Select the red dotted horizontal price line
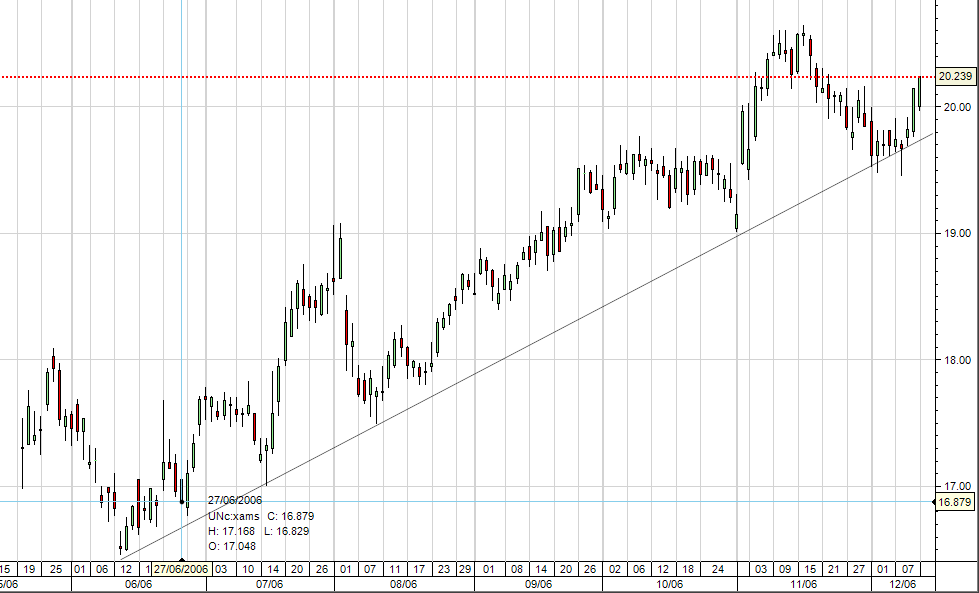Image resolution: width=979 pixels, height=593 pixels. pyautogui.click(x=468, y=77)
